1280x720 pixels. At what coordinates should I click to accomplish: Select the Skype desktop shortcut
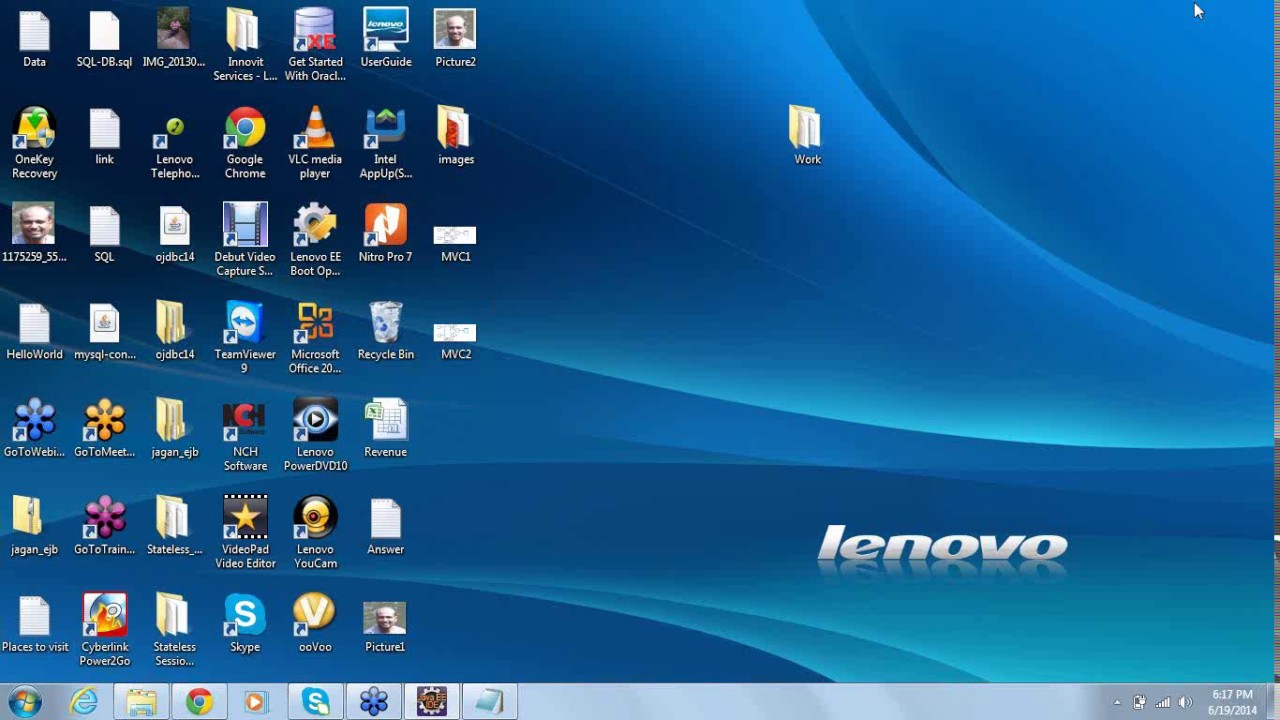(244, 624)
